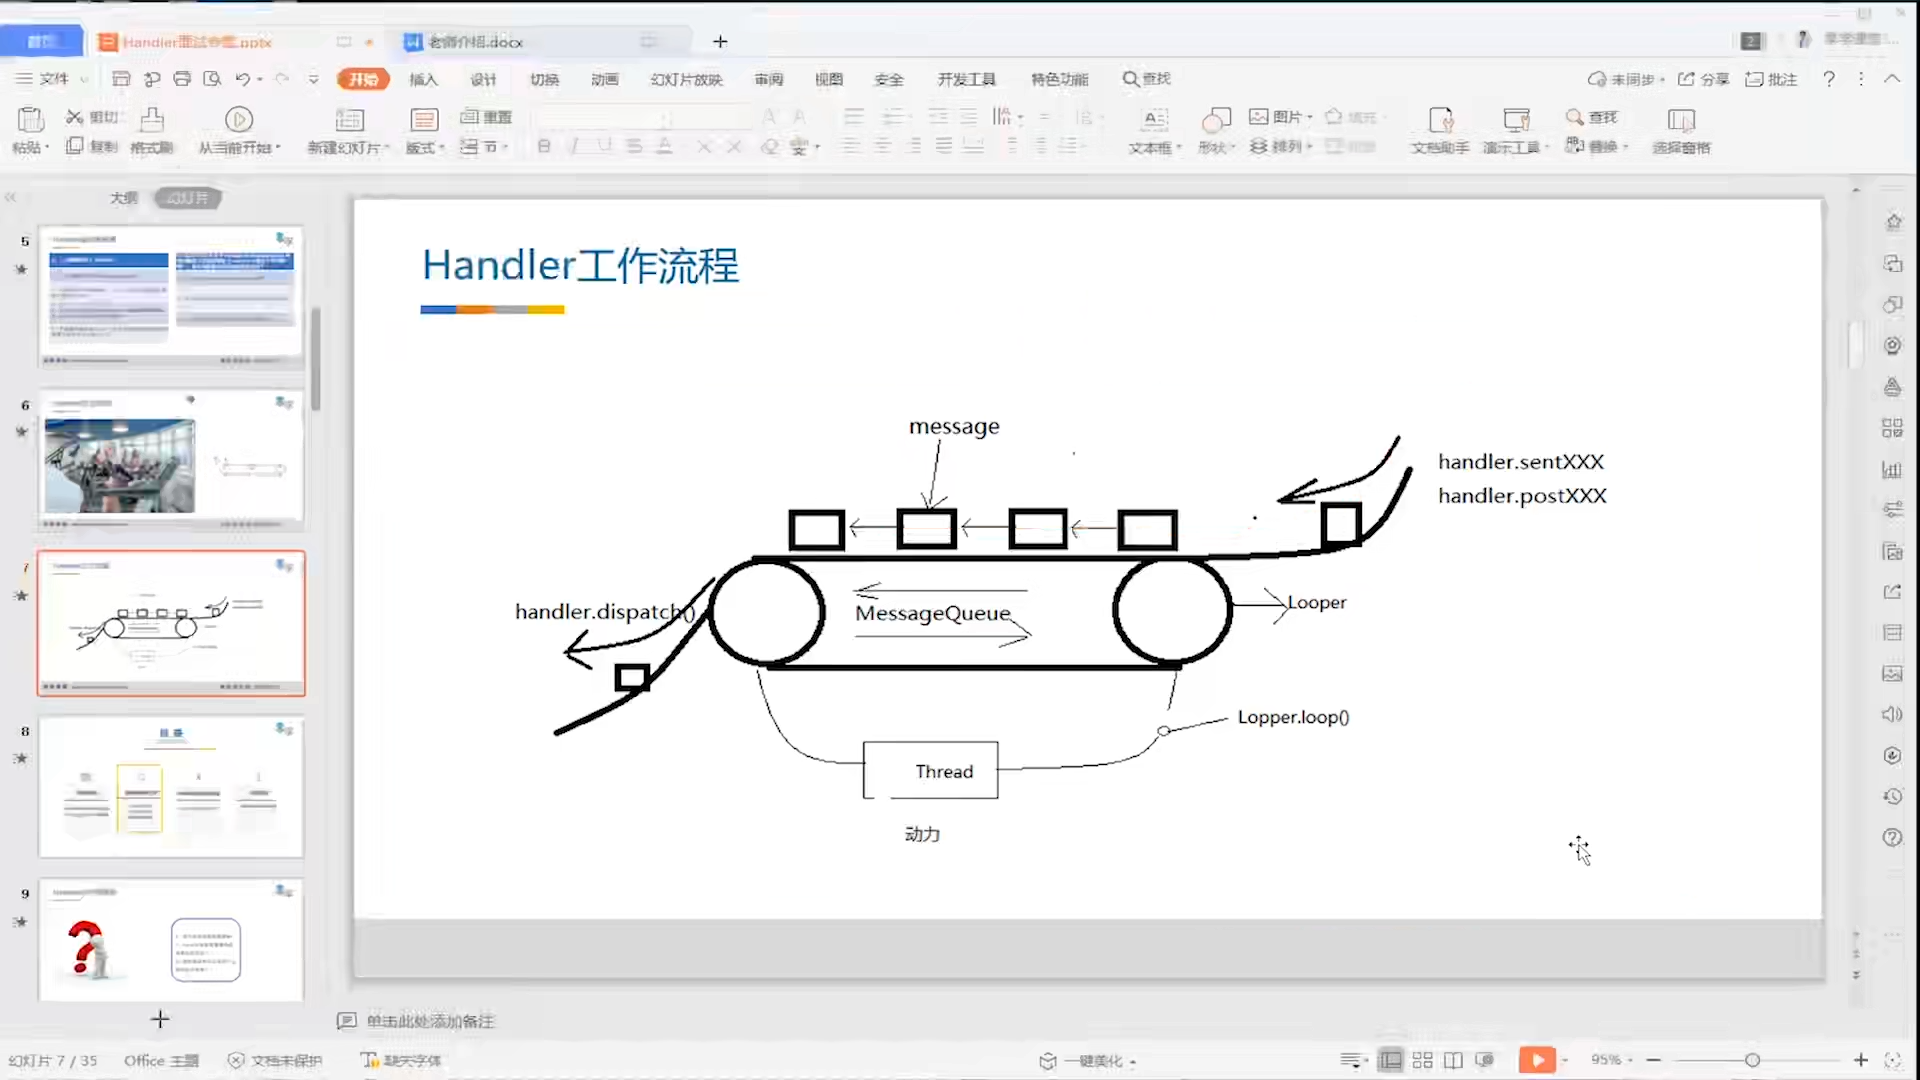This screenshot has height=1080, width=1920.
Task: Click the New Slide icon
Action: tap(349, 120)
